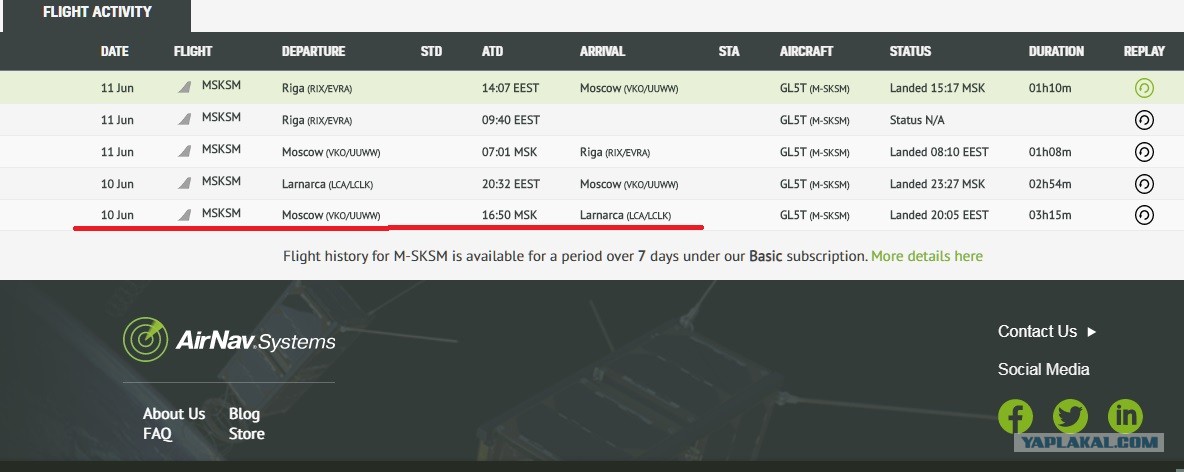Click tail icon beside the first MSKSM flight
This screenshot has width=1184, height=472.
(x=184, y=88)
